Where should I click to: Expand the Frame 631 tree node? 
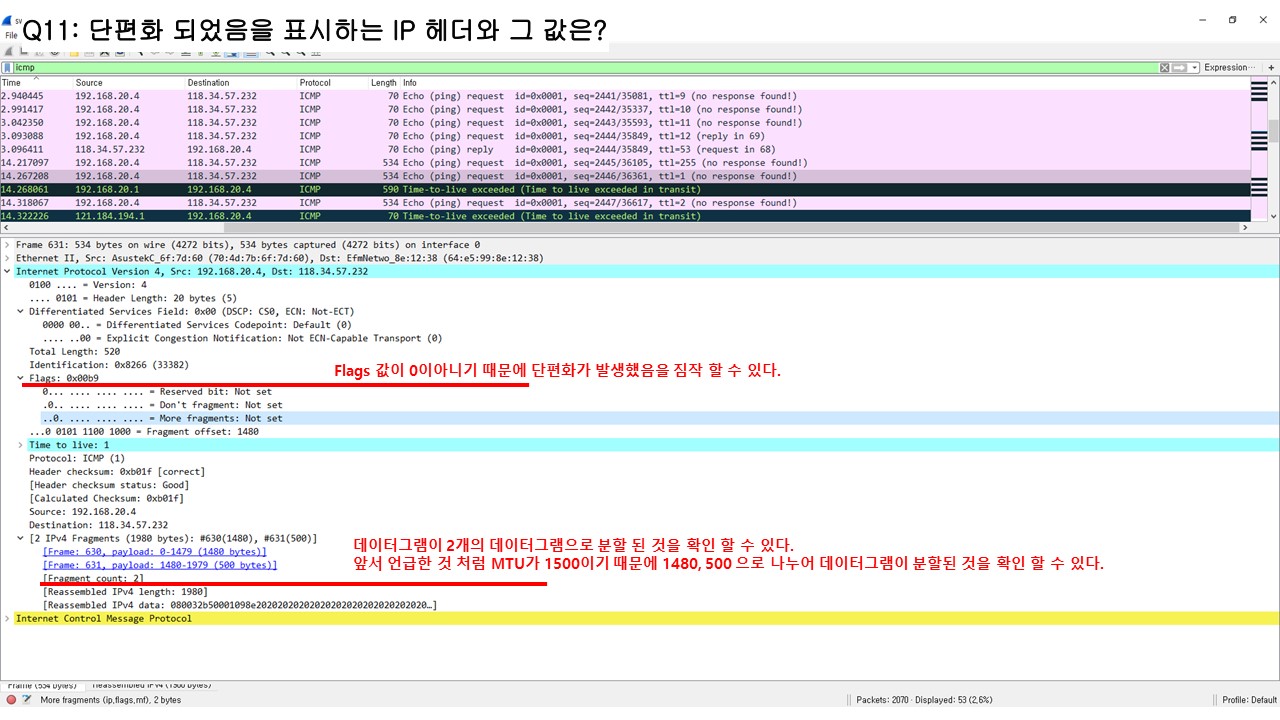[x=8, y=245]
